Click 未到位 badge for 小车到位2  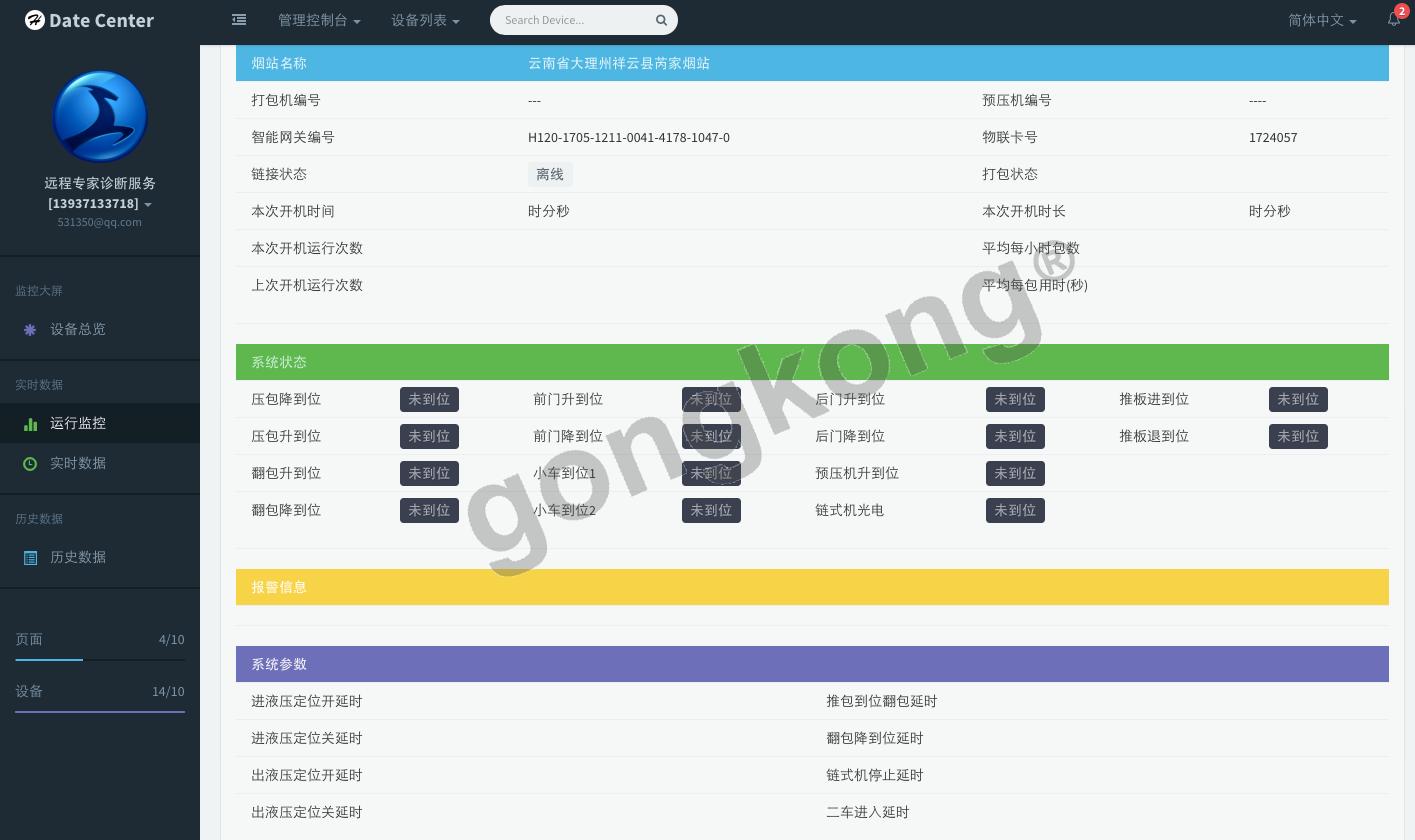711,510
